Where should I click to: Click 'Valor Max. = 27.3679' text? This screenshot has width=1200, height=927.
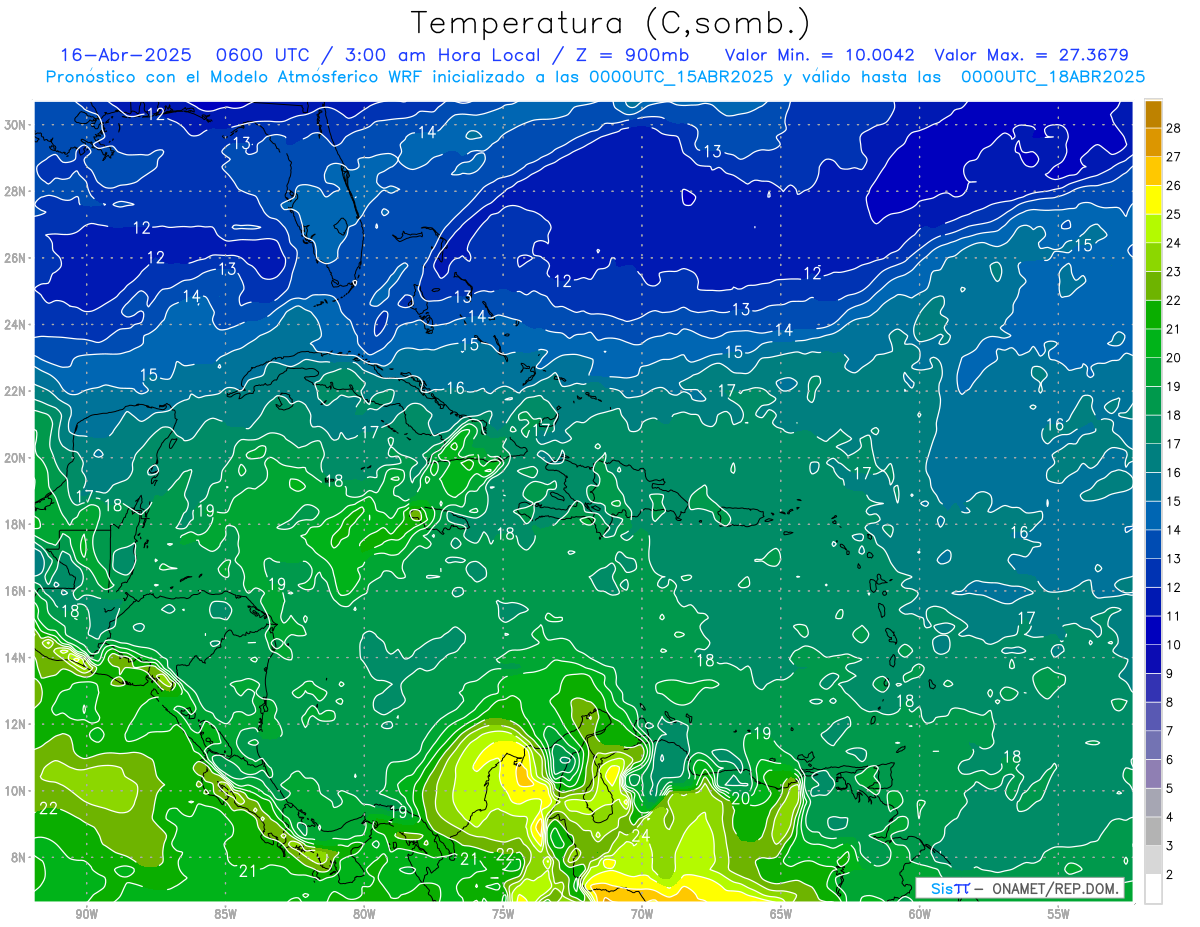(1031, 55)
